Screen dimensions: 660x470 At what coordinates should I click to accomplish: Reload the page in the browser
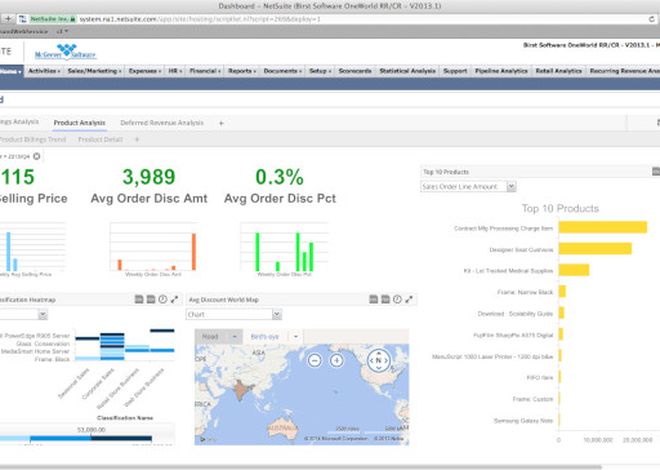pos(652,19)
